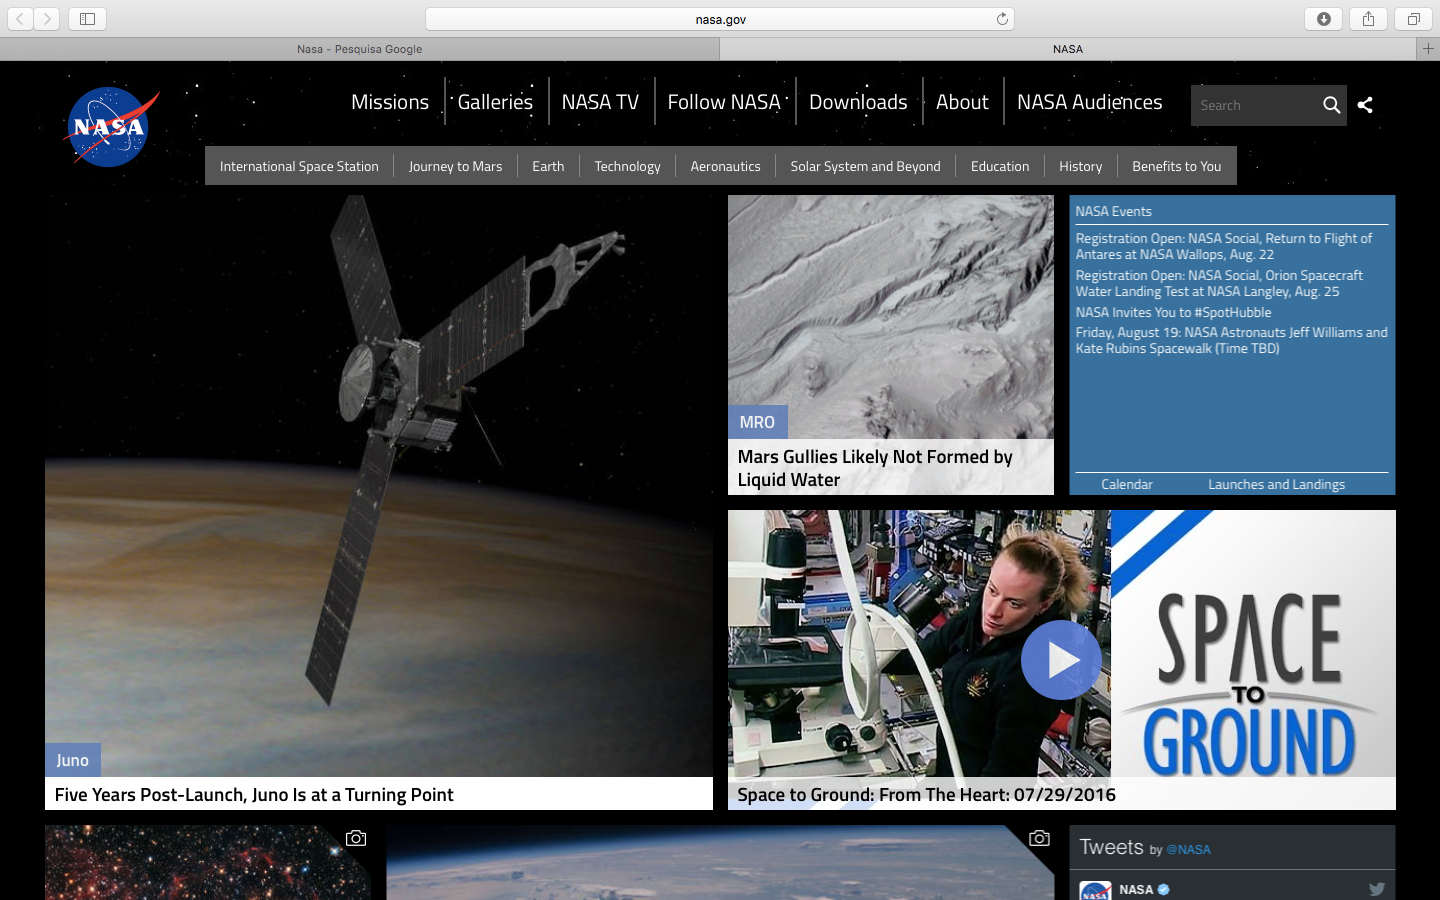Open the Journey to Mars topic

pyautogui.click(x=455, y=166)
